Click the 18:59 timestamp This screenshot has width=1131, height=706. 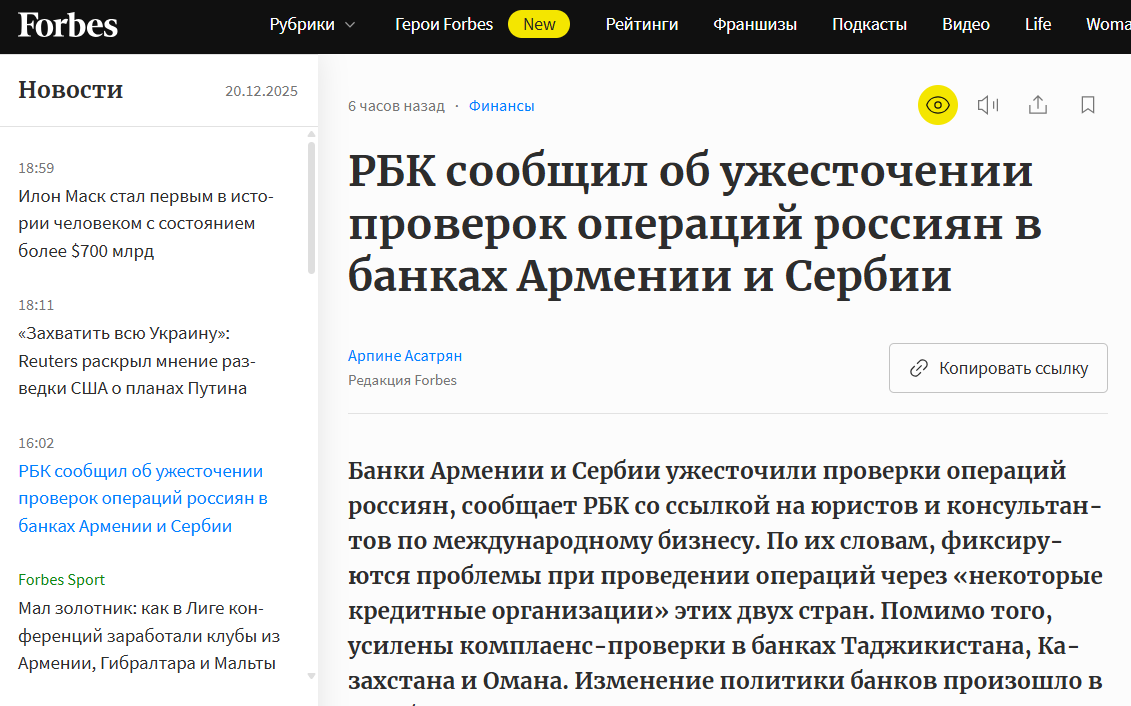[36, 168]
